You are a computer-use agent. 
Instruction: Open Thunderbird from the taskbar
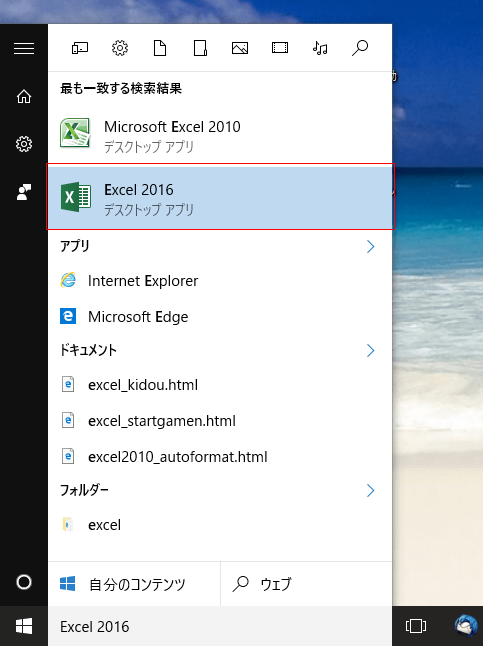(466, 626)
